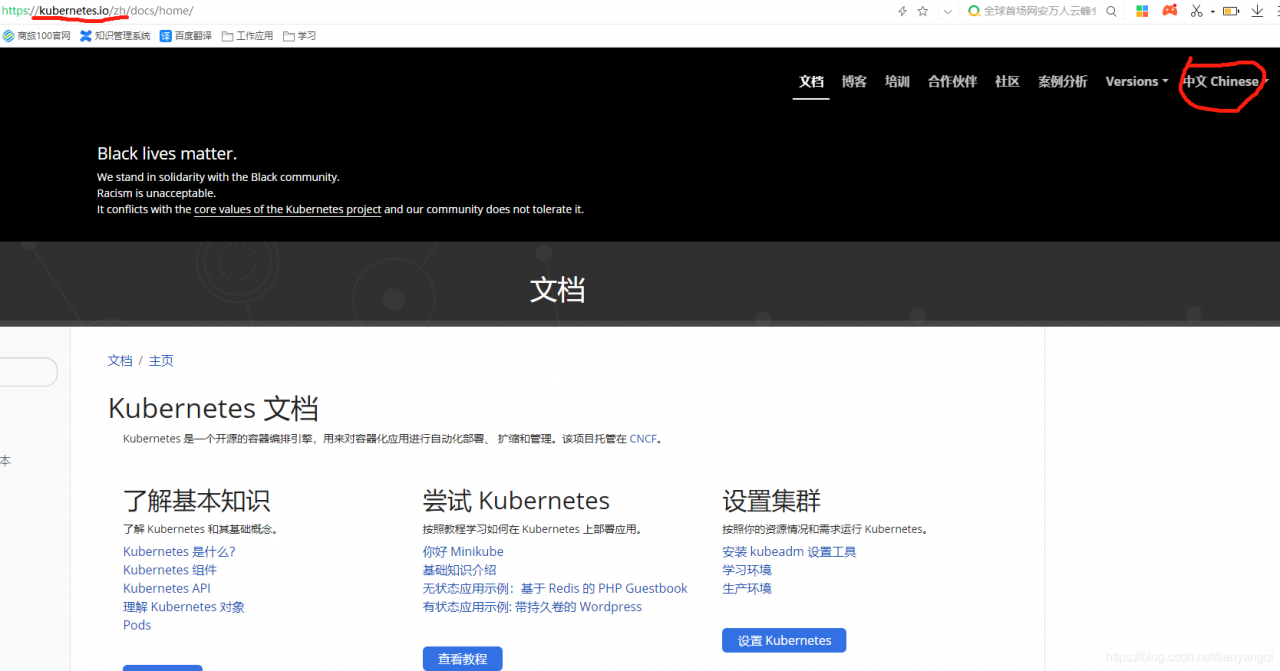Click the 设置集群 heading
Image resolution: width=1280 pixels, height=671 pixels.
pyautogui.click(x=771, y=501)
